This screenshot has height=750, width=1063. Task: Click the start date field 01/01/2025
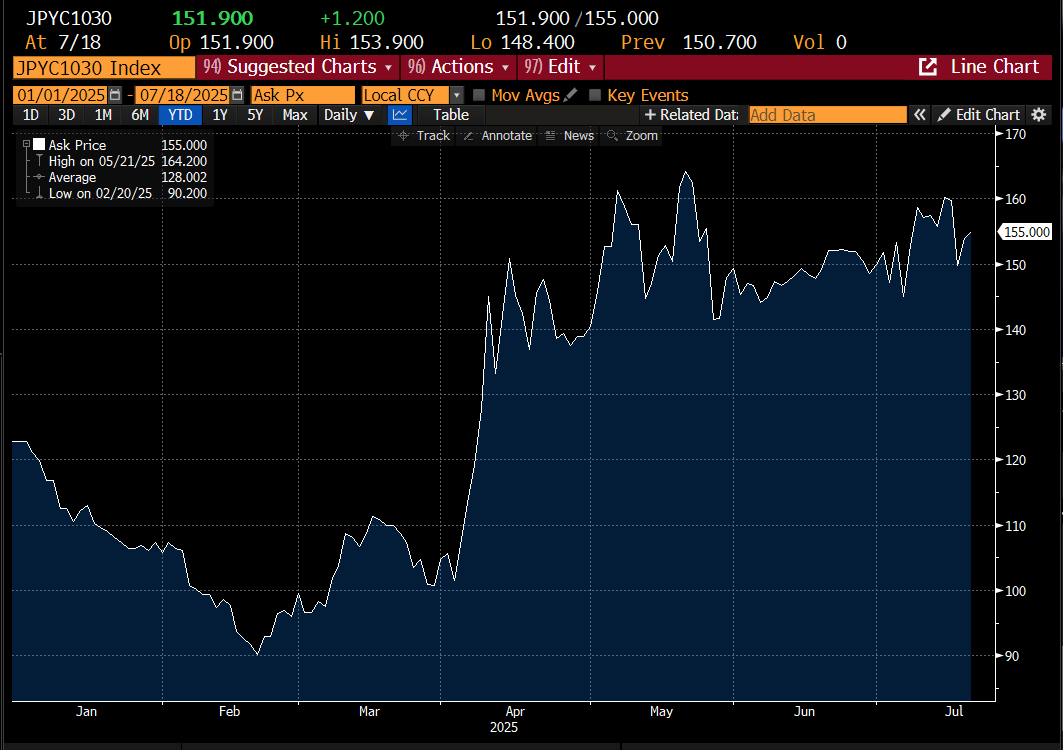(x=62, y=95)
